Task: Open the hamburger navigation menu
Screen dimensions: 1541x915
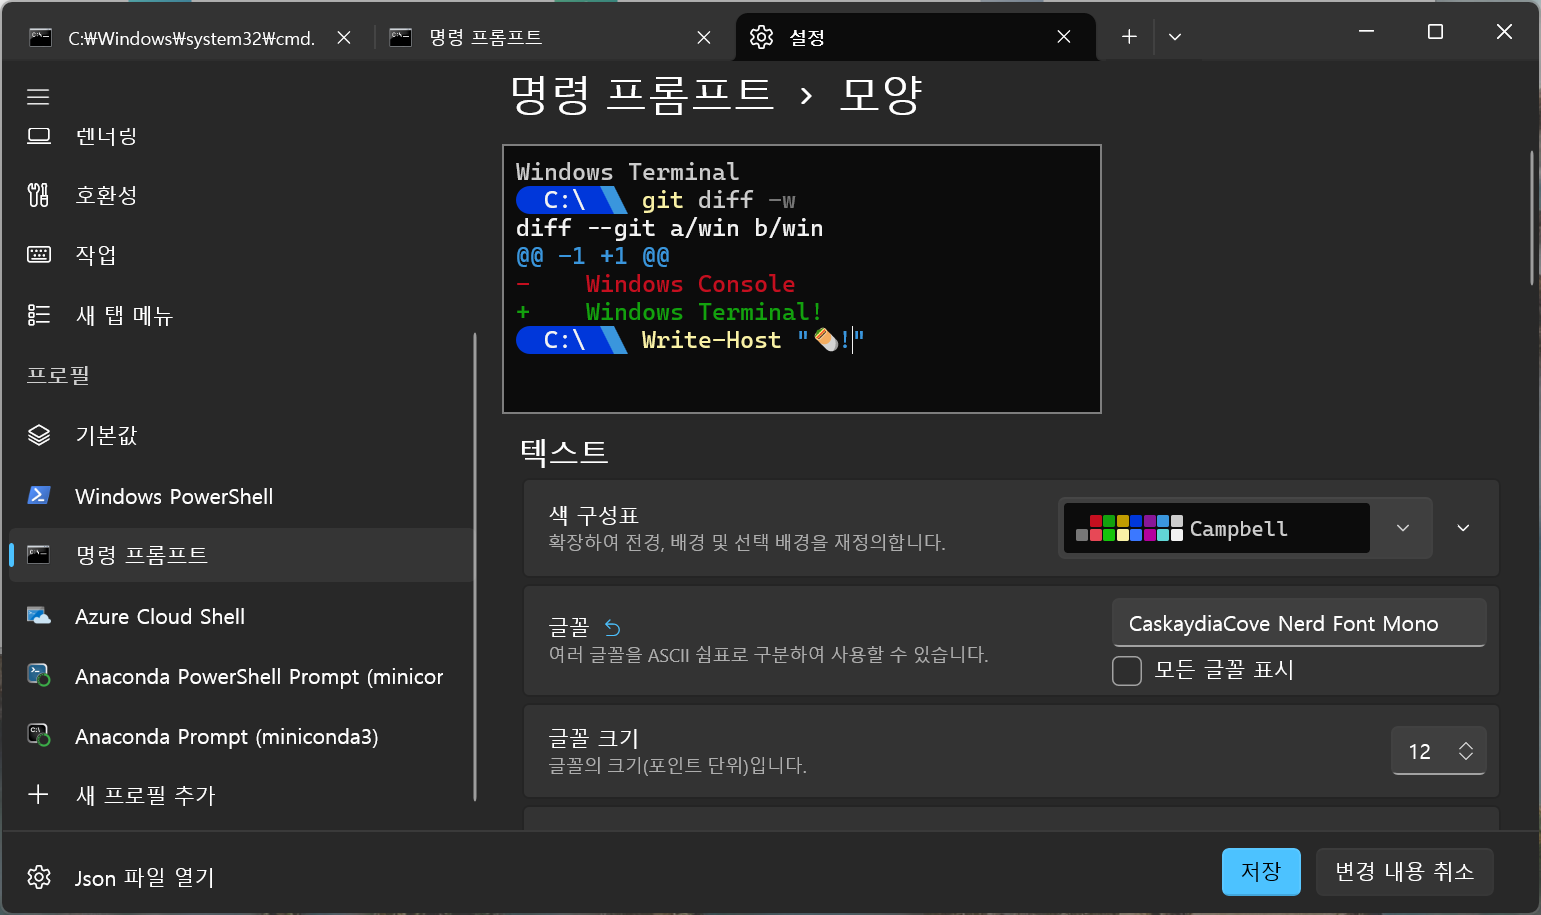Action: 38,97
